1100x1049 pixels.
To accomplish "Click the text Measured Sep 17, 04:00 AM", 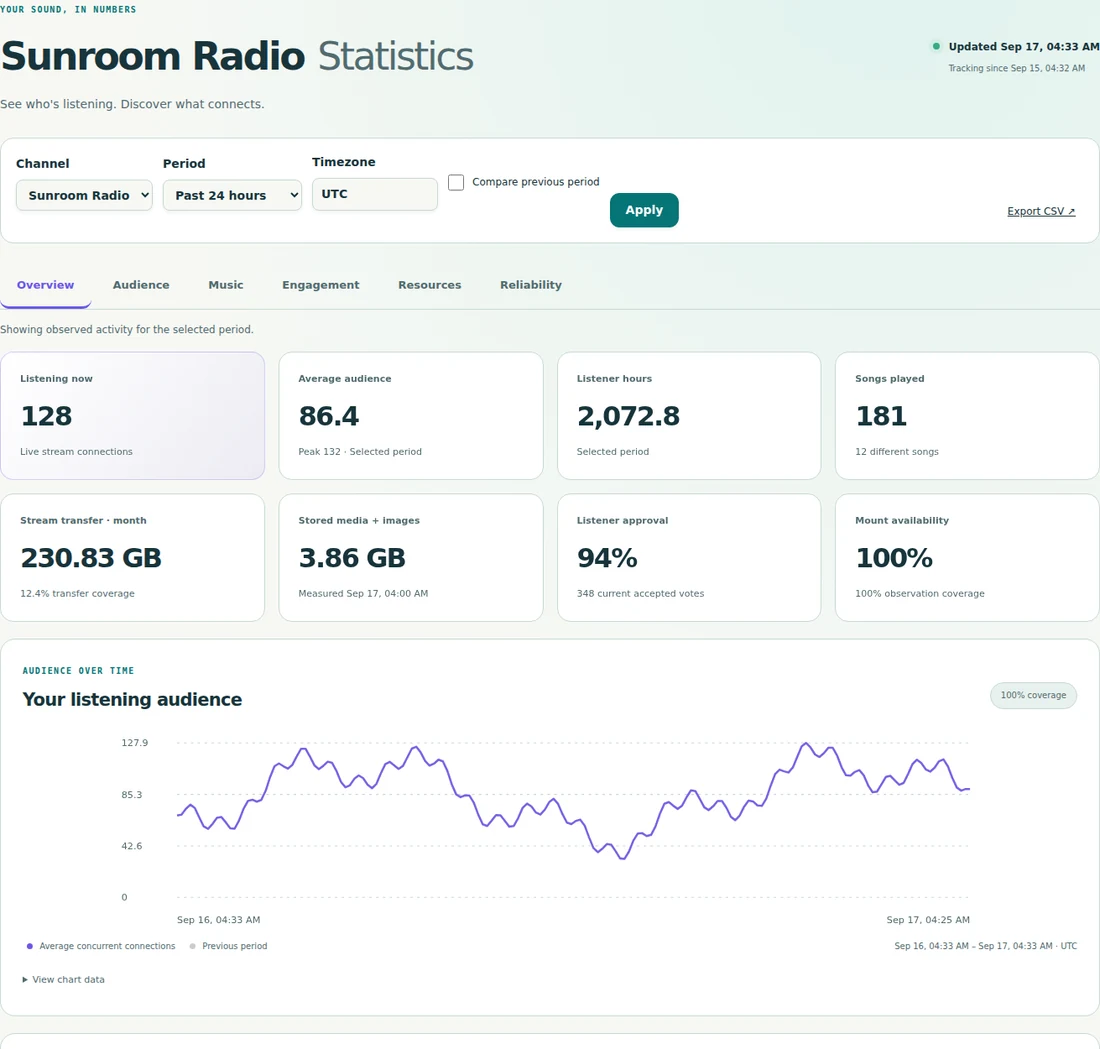I will (x=363, y=594).
